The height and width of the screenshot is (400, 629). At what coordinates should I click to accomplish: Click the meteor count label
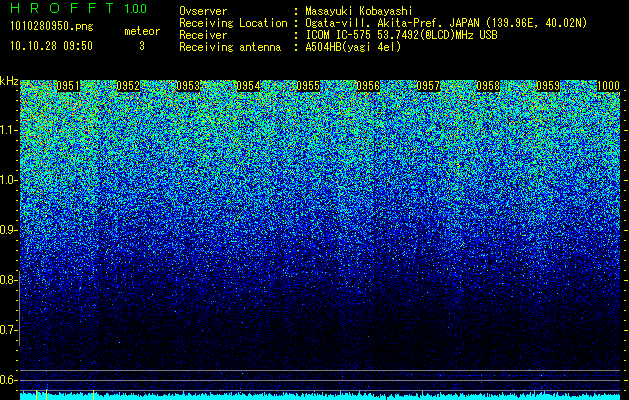coord(142,31)
